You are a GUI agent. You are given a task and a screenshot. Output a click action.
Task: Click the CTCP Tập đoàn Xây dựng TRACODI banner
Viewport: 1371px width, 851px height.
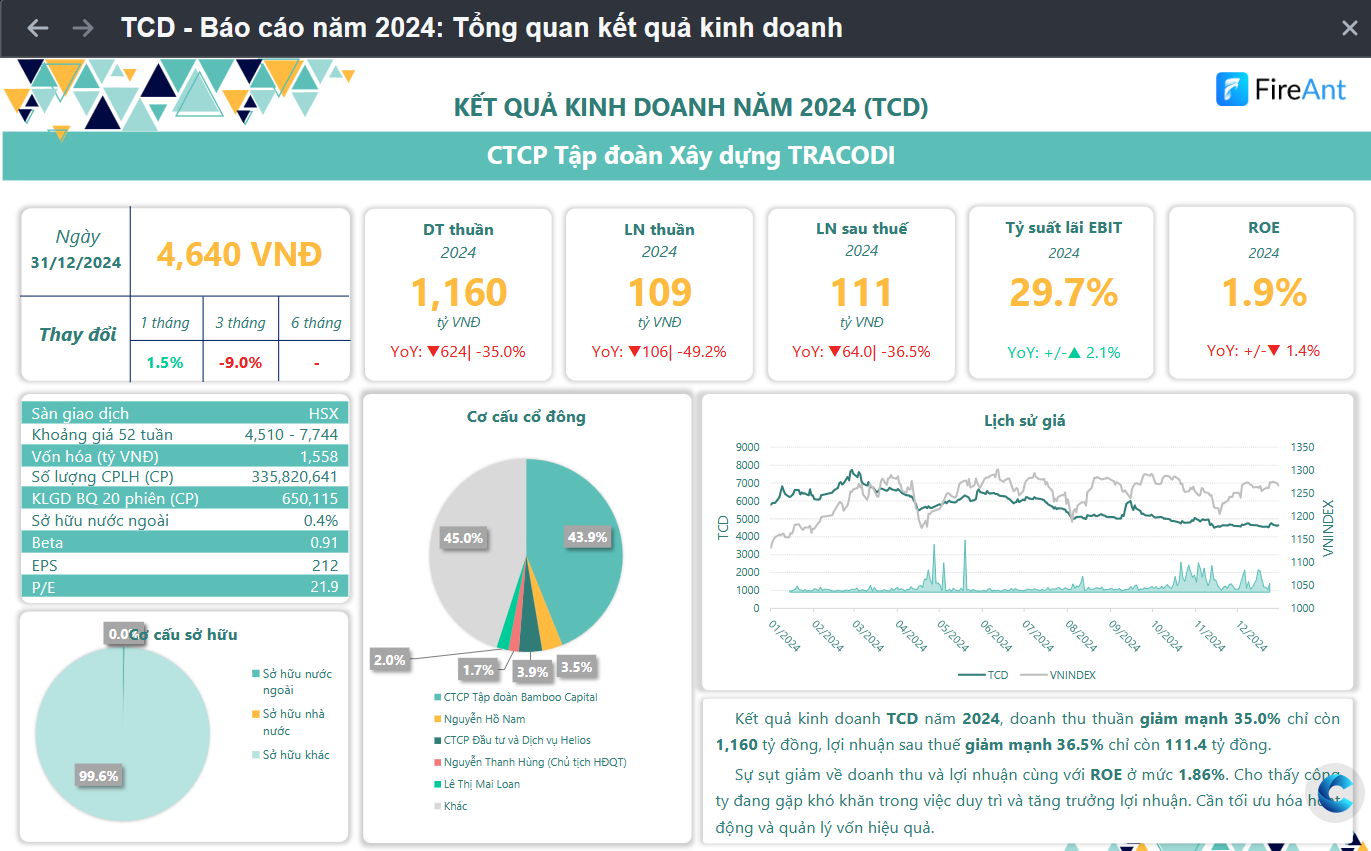pos(685,156)
